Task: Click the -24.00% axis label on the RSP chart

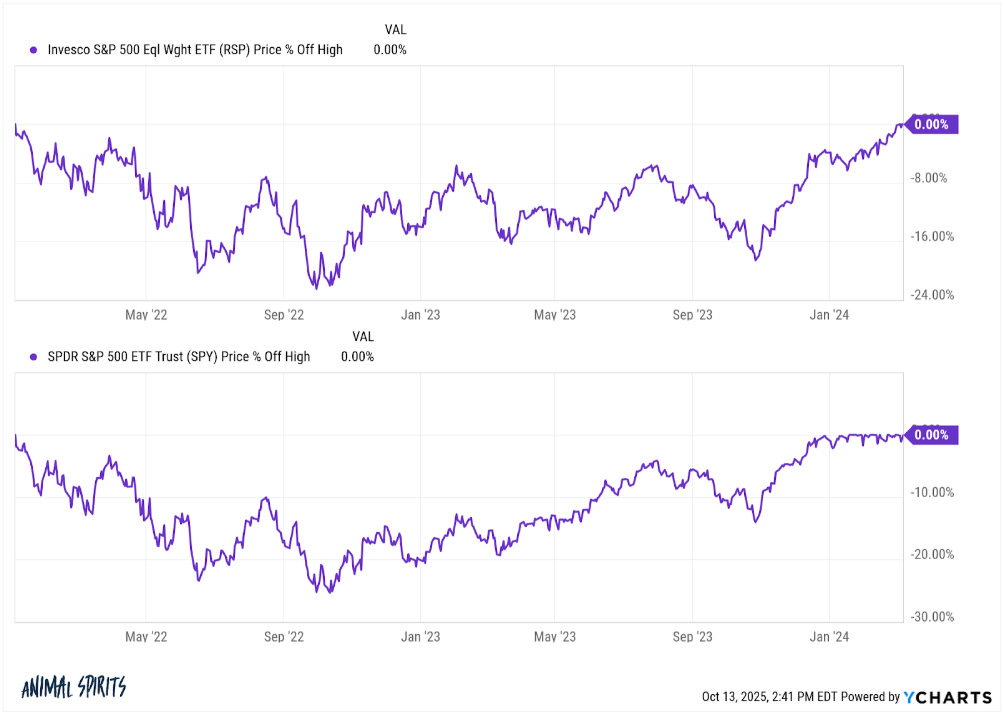Action: point(932,295)
